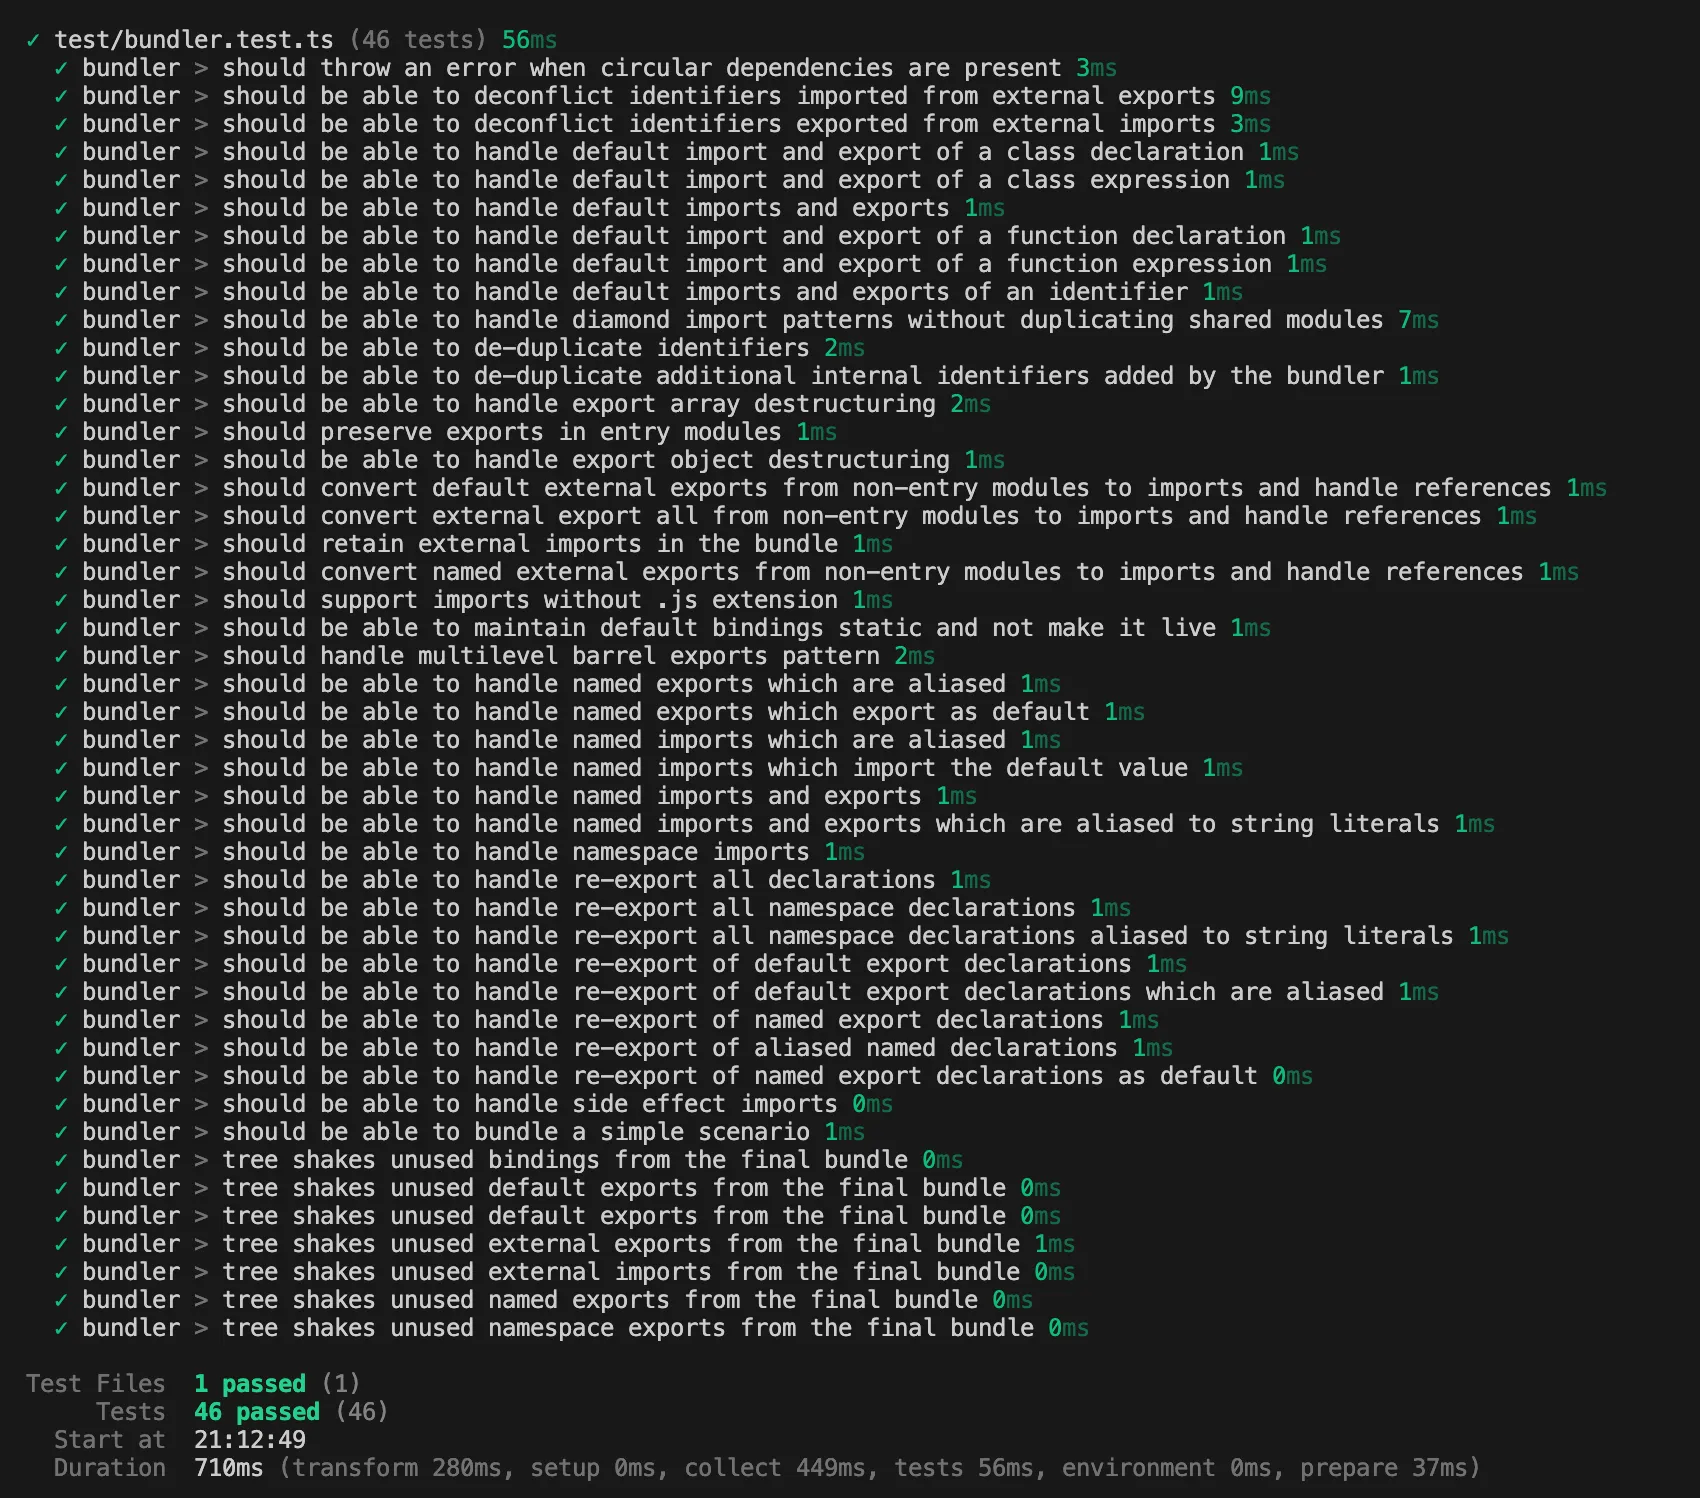
Task: Click 'prepare 37ms' in the duration breakdown
Action: [1383, 1468]
